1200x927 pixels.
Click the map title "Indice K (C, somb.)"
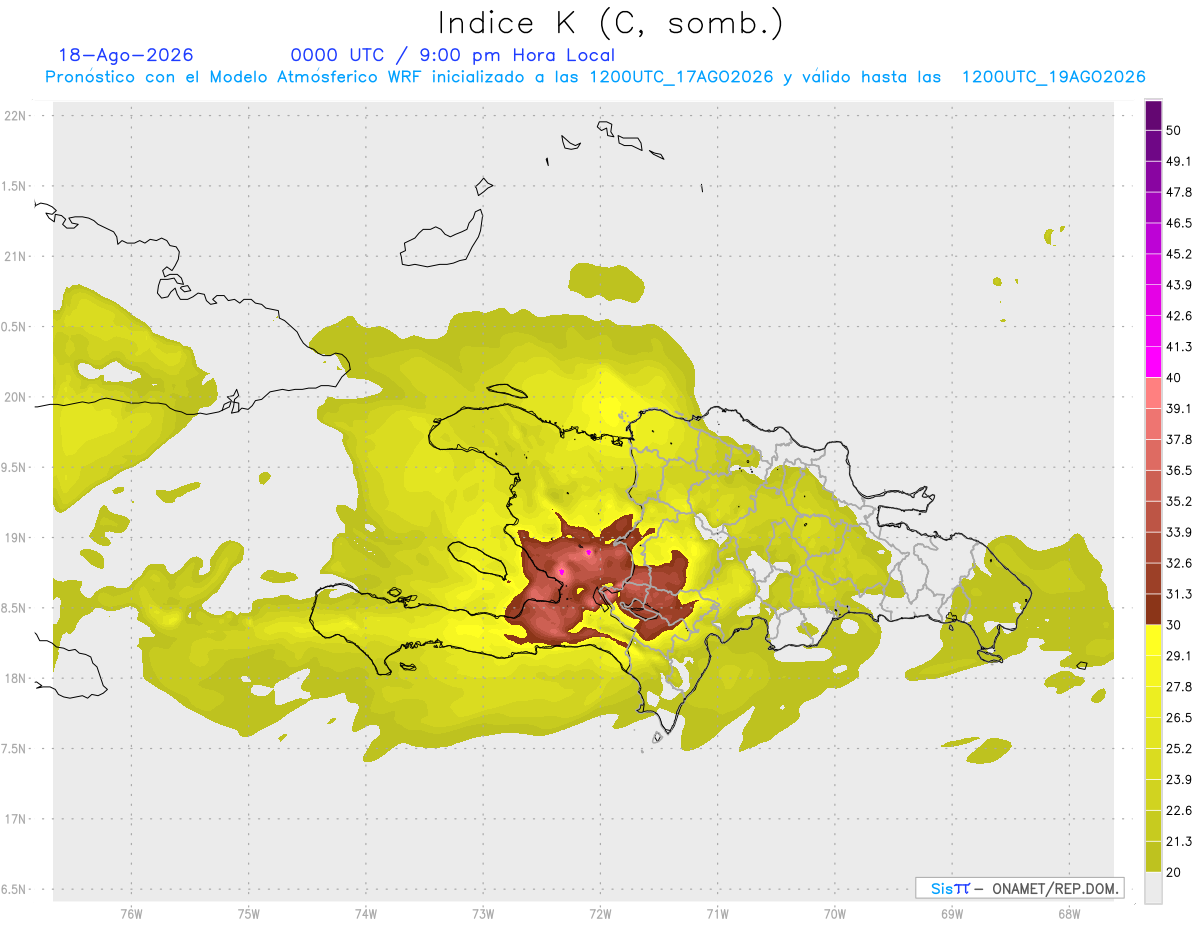[x=610, y=23]
